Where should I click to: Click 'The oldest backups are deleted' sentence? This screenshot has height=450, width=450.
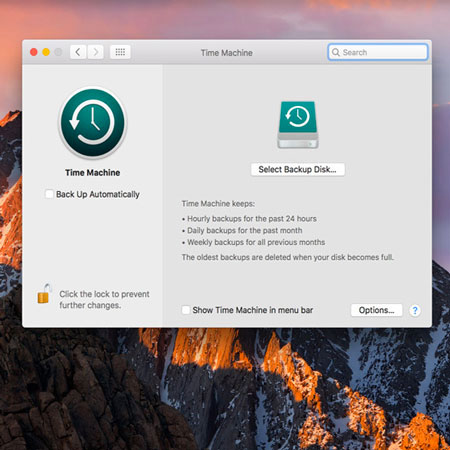pos(288,257)
